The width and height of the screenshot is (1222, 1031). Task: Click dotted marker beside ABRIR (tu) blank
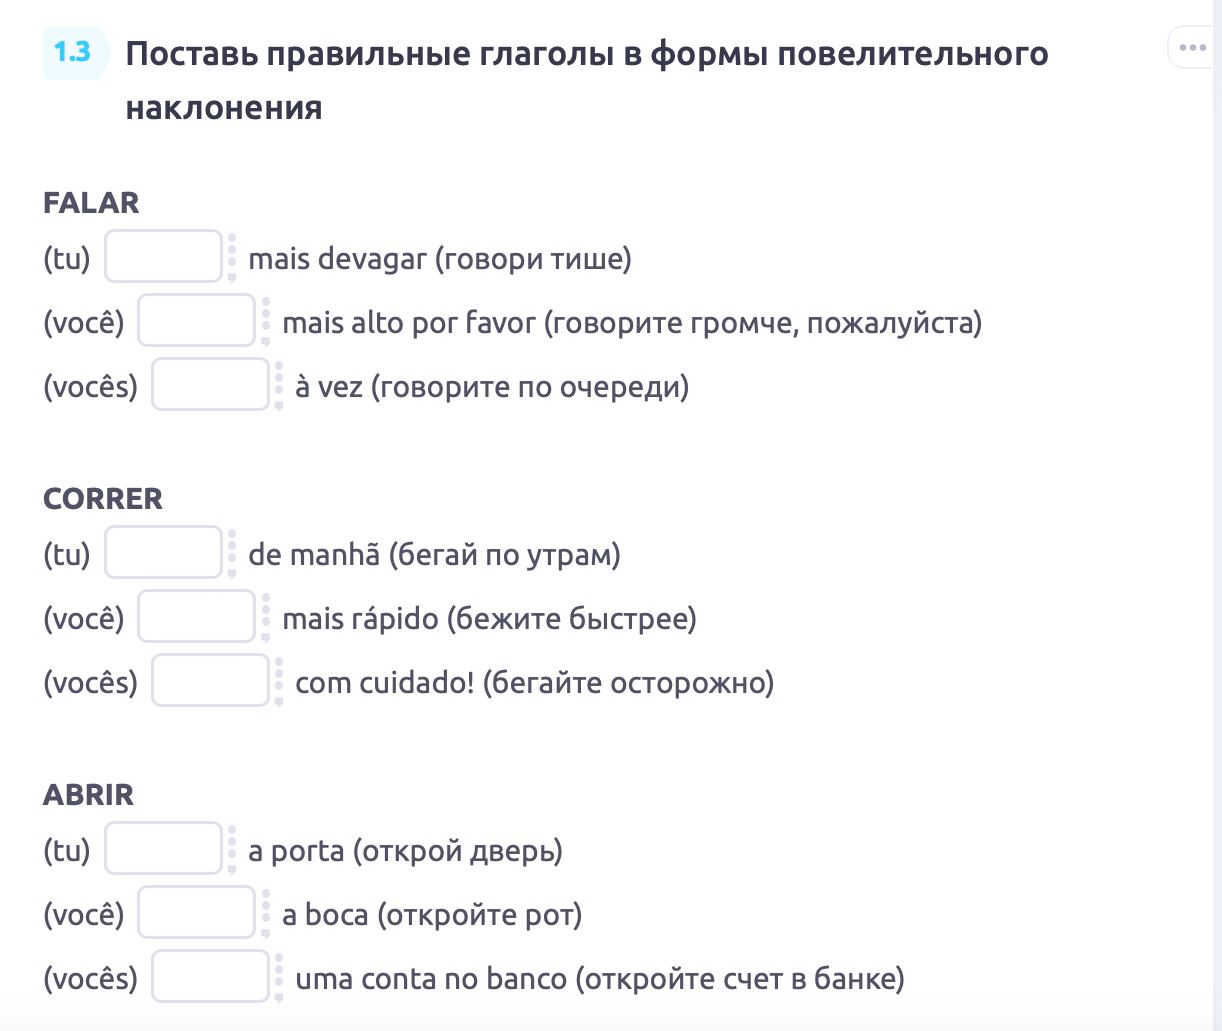pos(232,850)
